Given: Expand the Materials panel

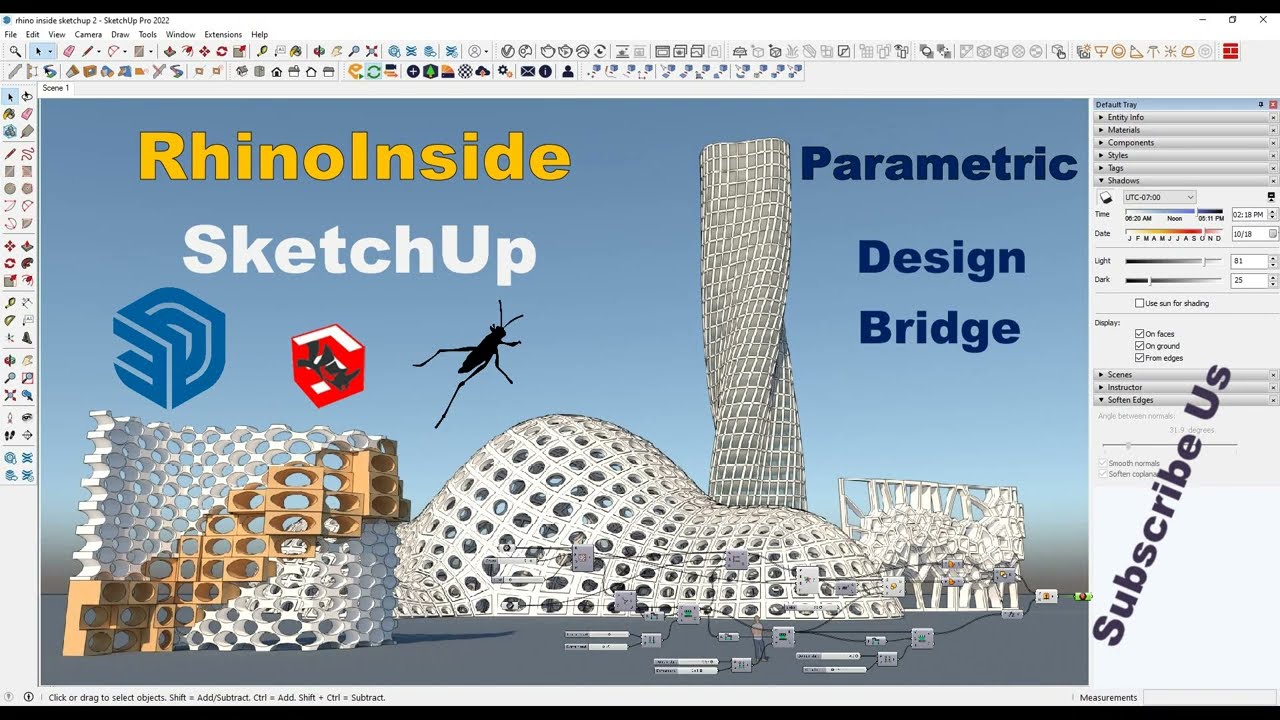Looking at the screenshot, I should (x=1181, y=130).
